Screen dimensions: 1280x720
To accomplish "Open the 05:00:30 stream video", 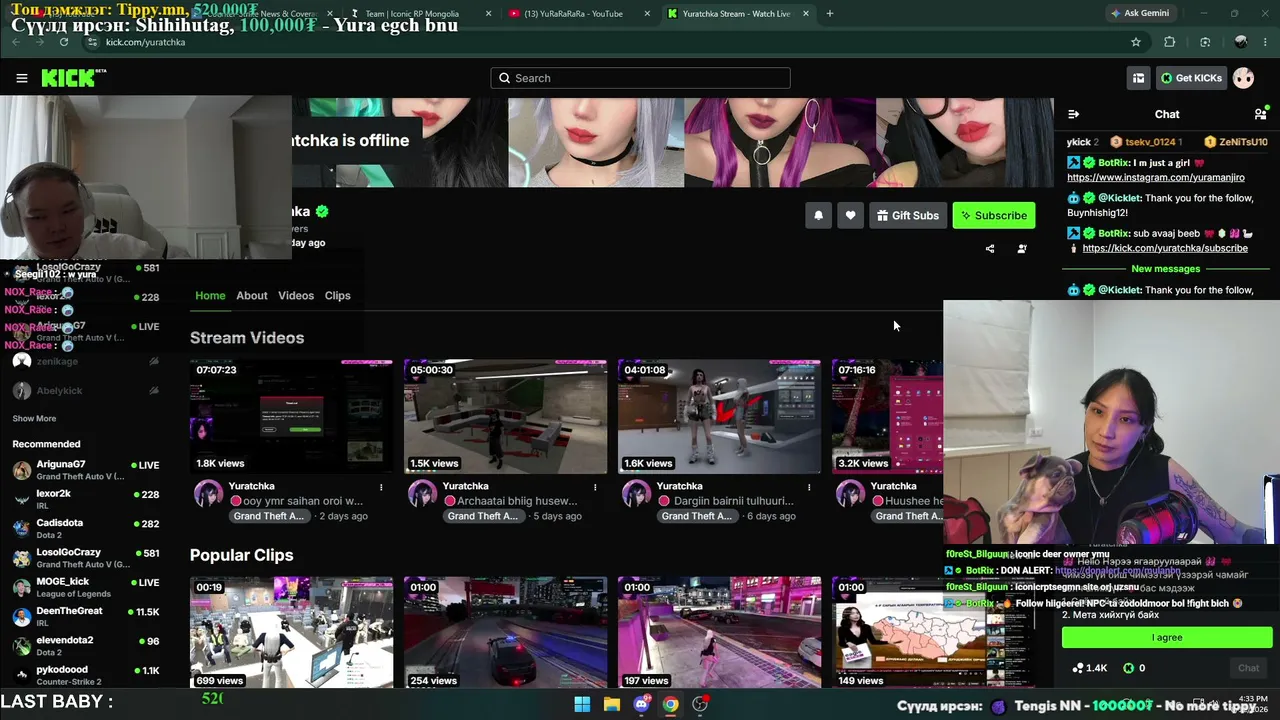I will coord(505,416).
